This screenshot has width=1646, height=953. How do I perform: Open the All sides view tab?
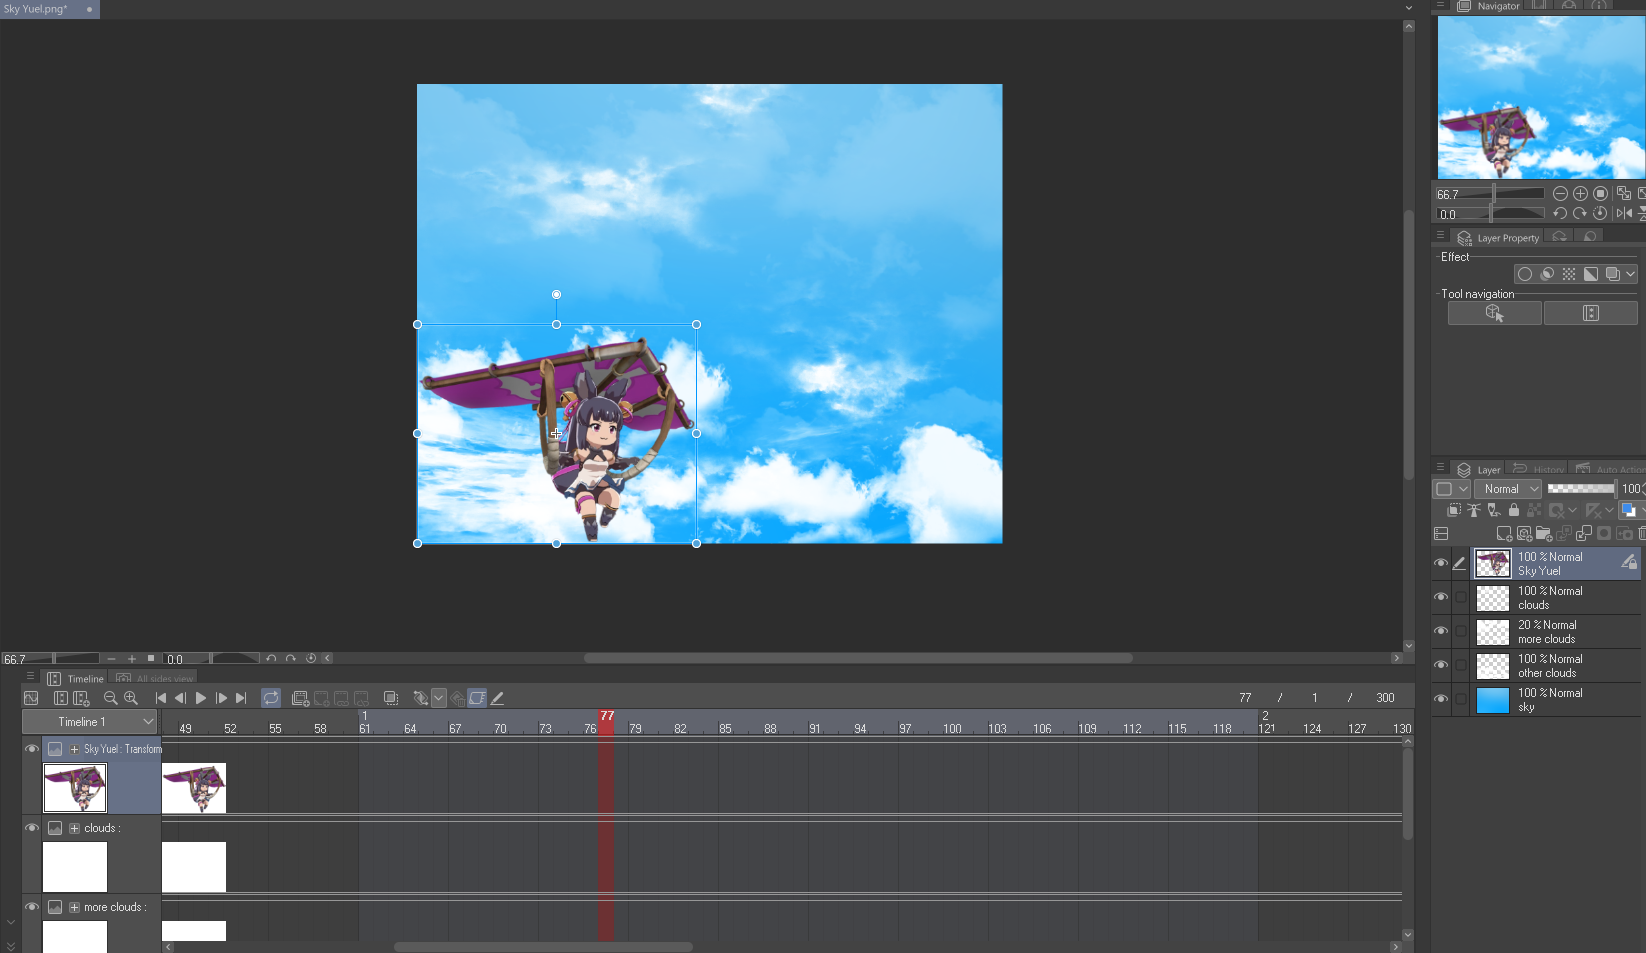click(x=155, y=678)
